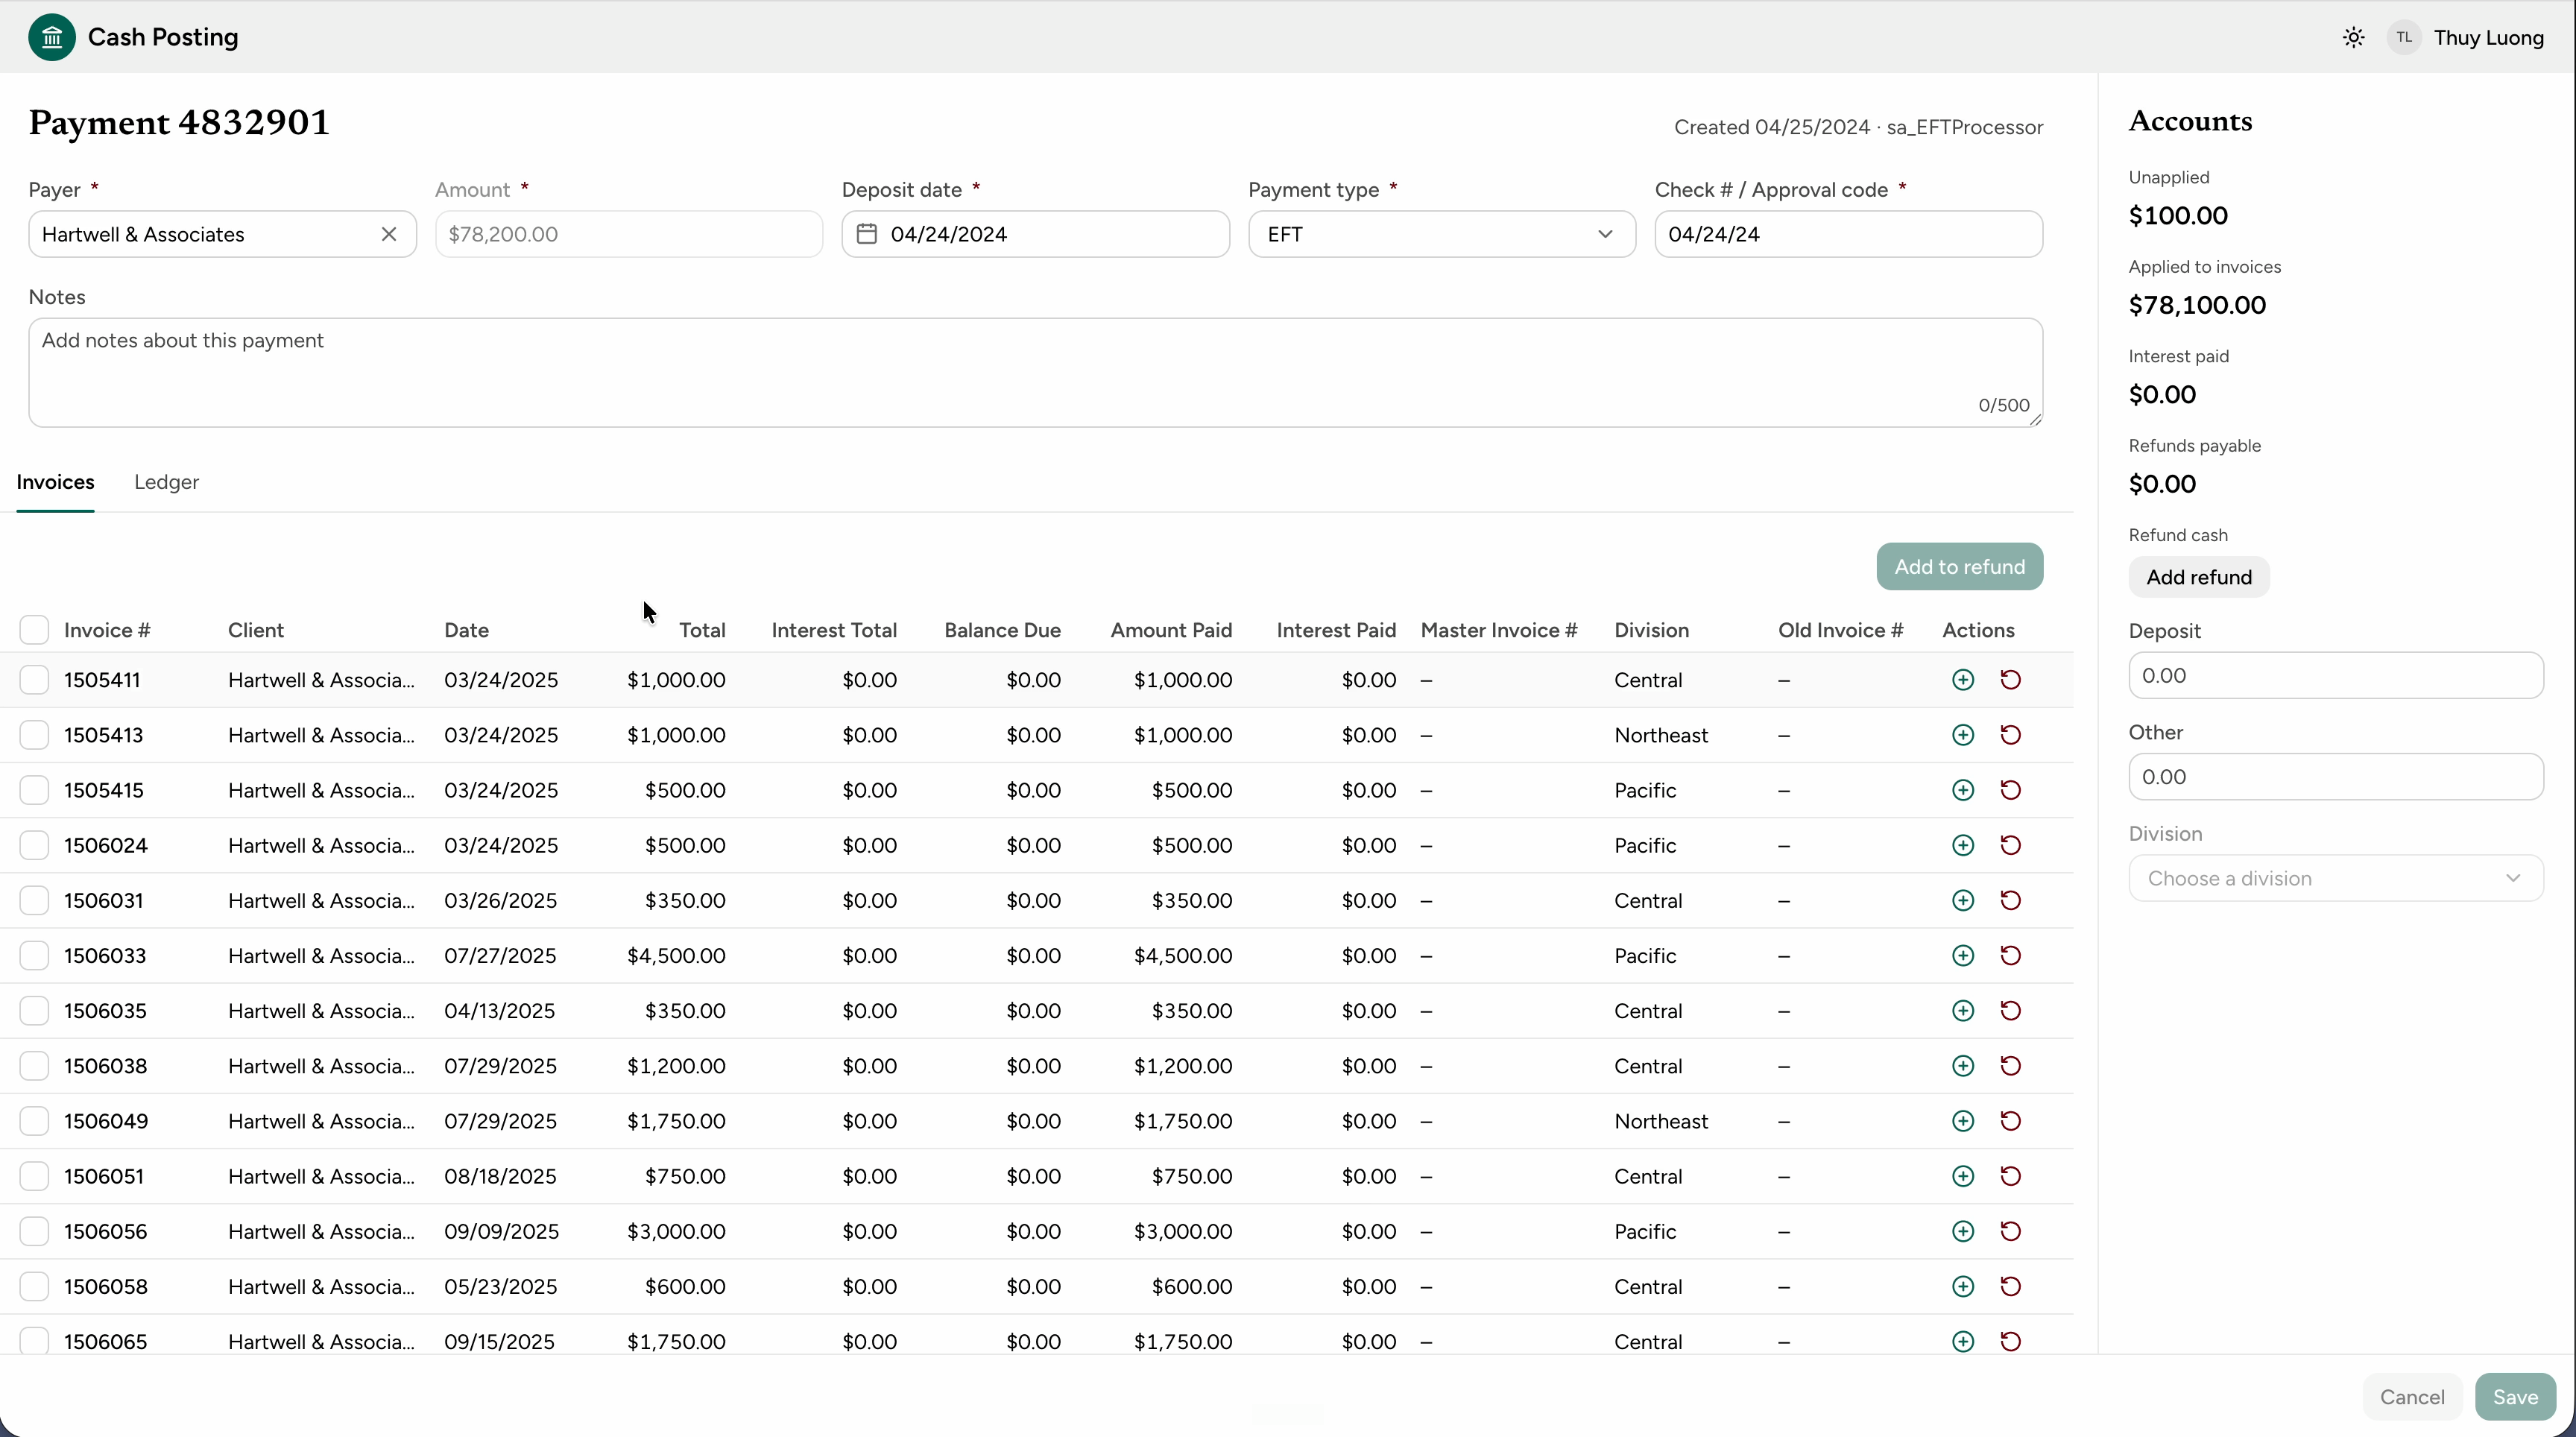Click the Invoice # column header
2576x1437 pixels.
[x=107, y=630]
